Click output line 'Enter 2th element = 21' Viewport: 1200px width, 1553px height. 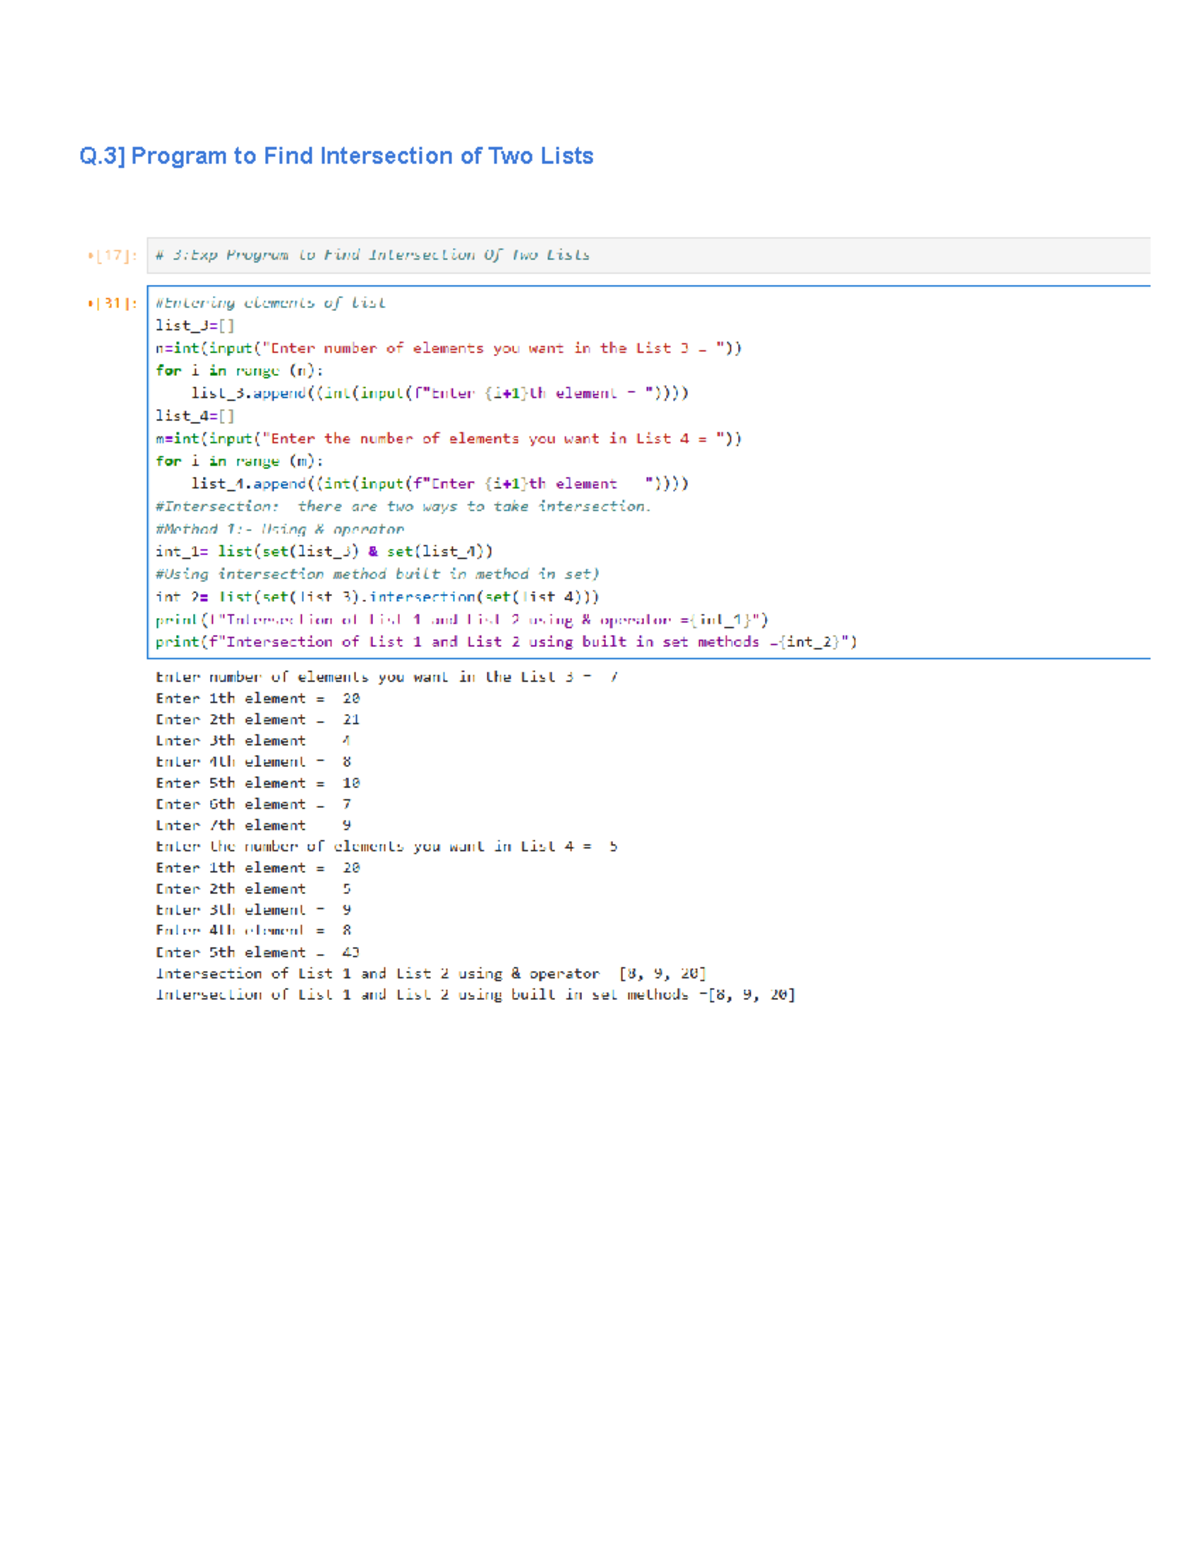tap(257, 720)
